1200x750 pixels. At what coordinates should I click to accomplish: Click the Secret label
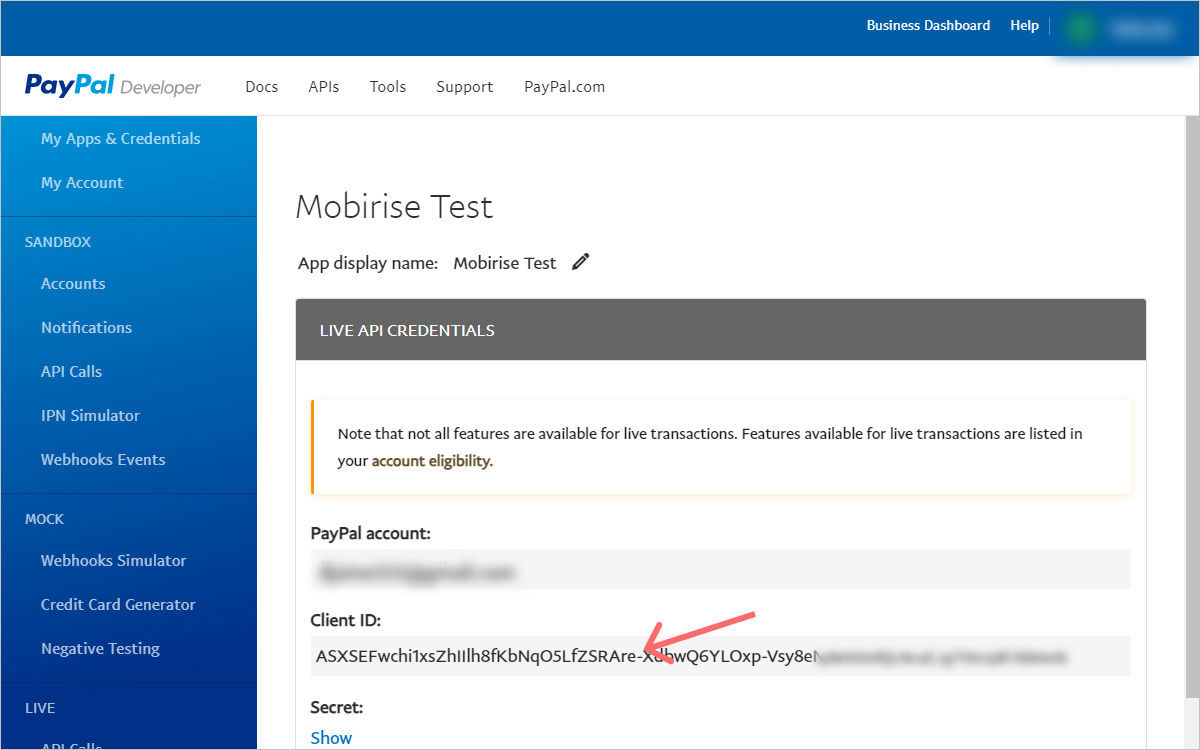point(337,707)
